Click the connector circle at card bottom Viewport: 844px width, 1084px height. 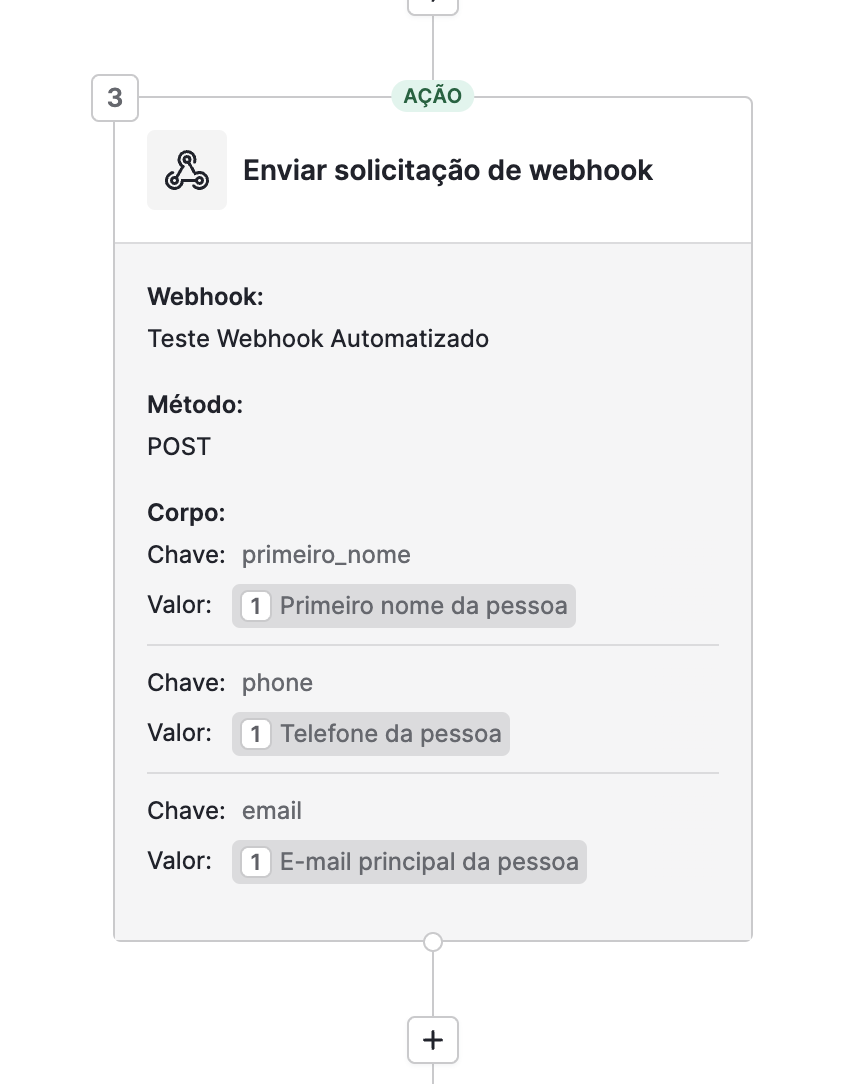point(433,942)
